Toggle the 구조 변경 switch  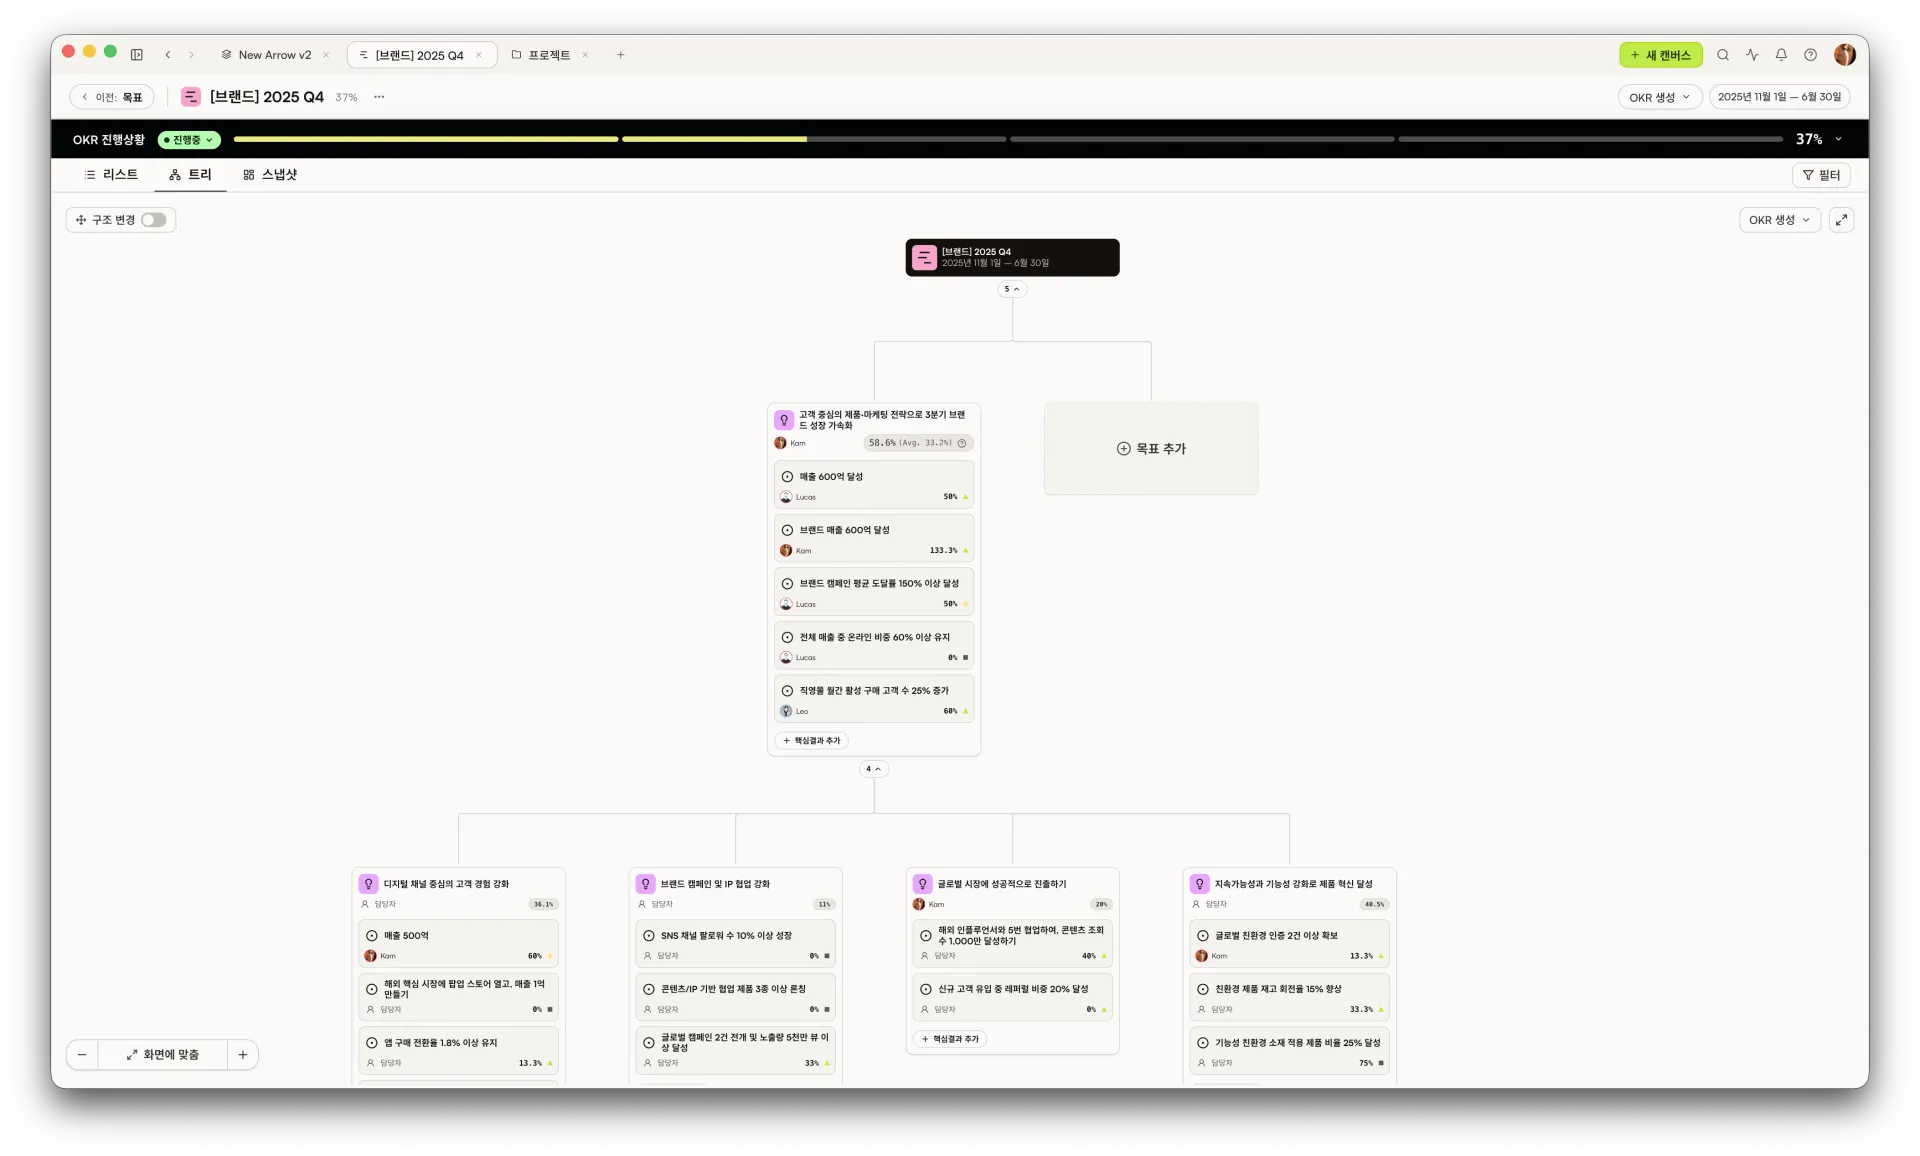153,220
